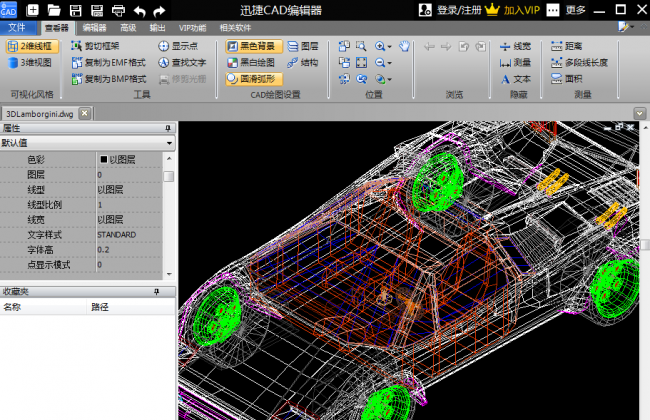
Task: Redo the last action
Action: [159, 11]
